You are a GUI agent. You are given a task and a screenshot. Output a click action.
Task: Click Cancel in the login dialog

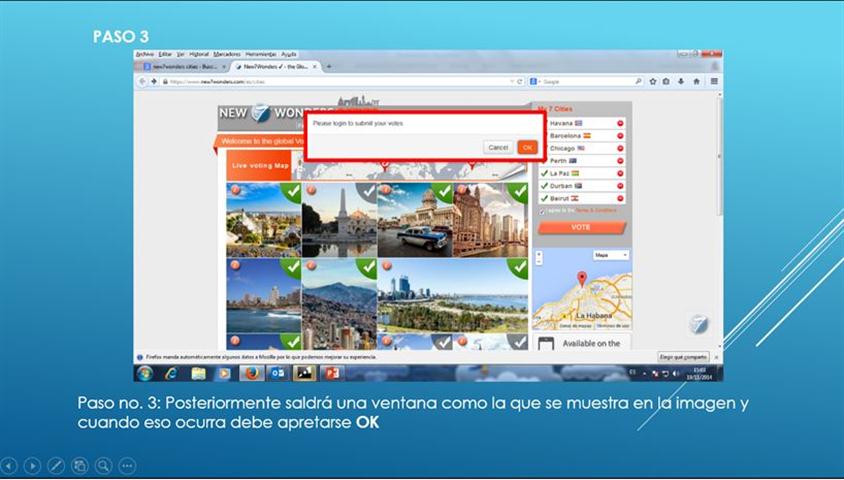498,147
